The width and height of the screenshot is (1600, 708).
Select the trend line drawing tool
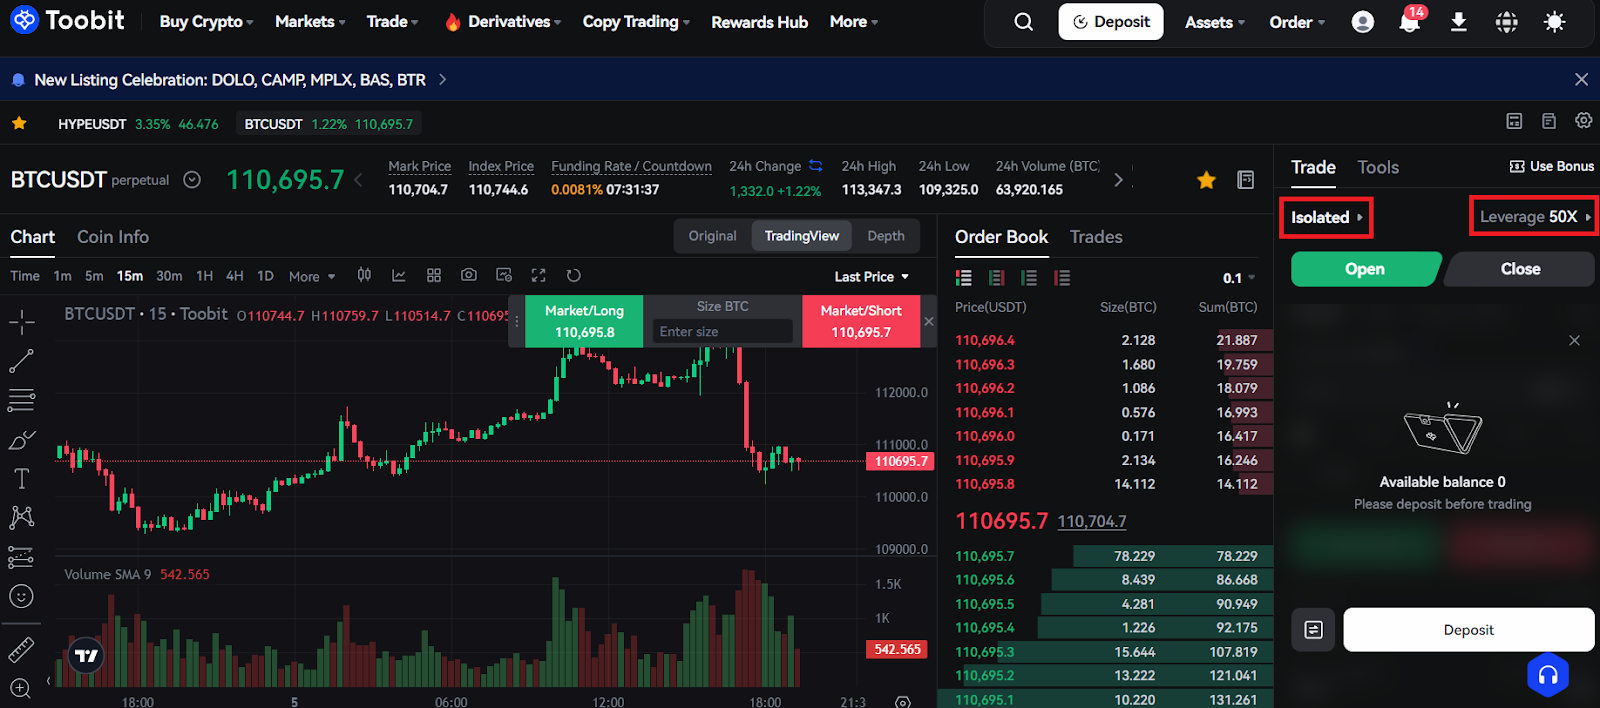(x=21, y=361)
